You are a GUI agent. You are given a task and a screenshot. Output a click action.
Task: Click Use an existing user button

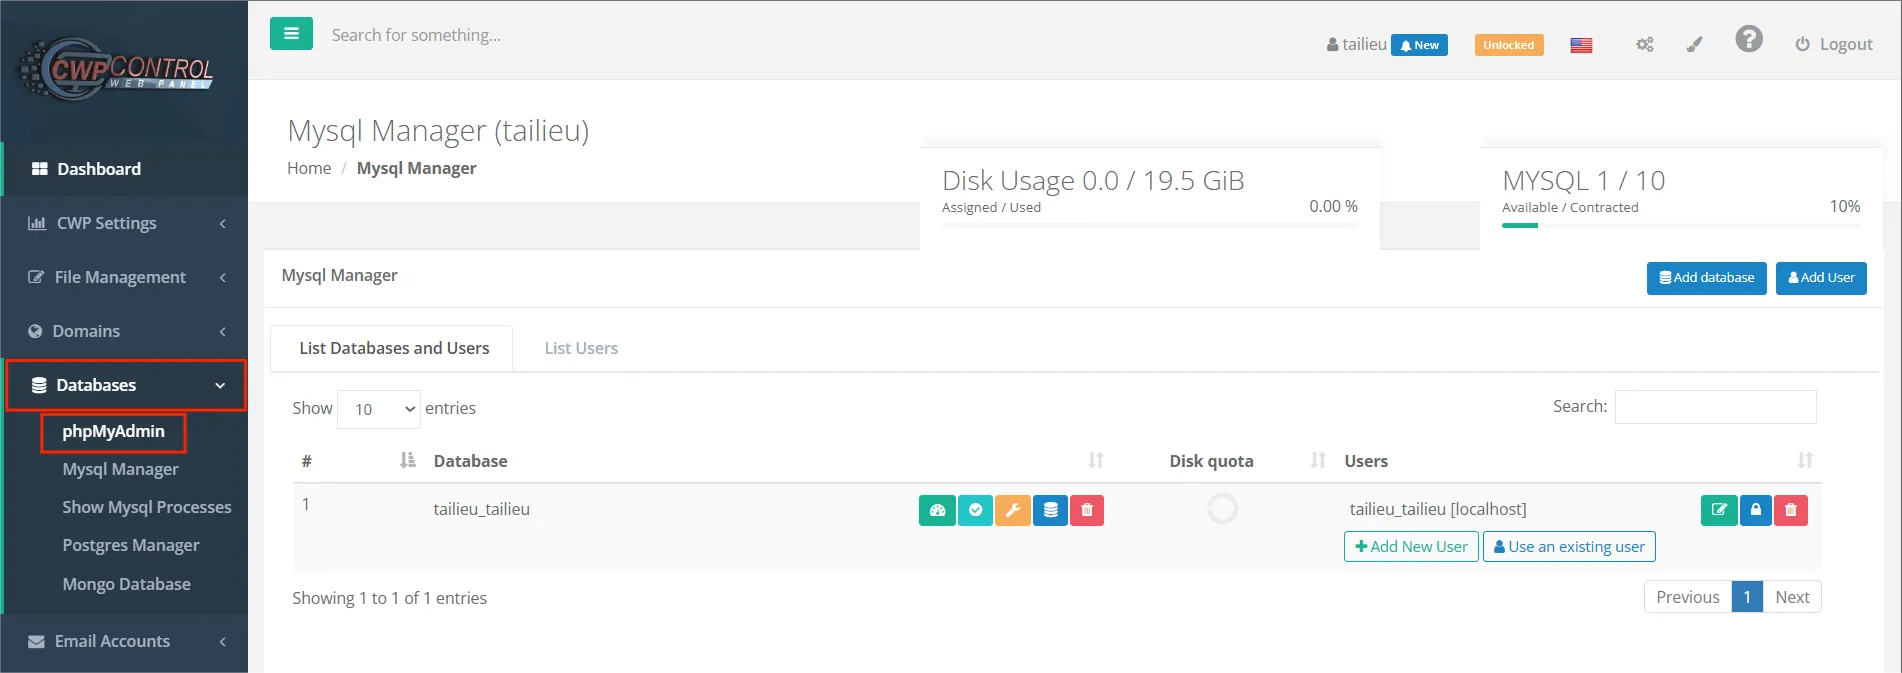[1569, 547]
